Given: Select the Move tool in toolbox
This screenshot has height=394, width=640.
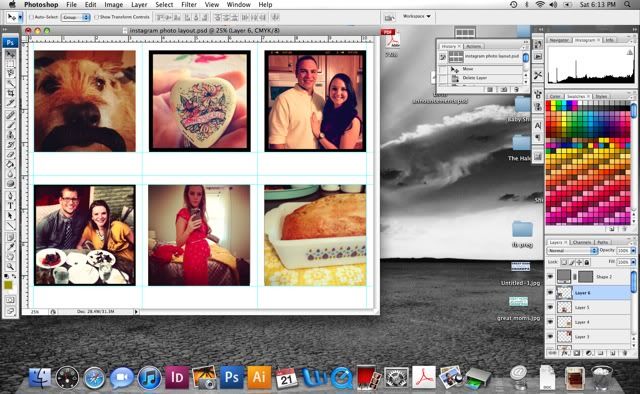Looking at the screenshot, I should (x=11, y=54).
